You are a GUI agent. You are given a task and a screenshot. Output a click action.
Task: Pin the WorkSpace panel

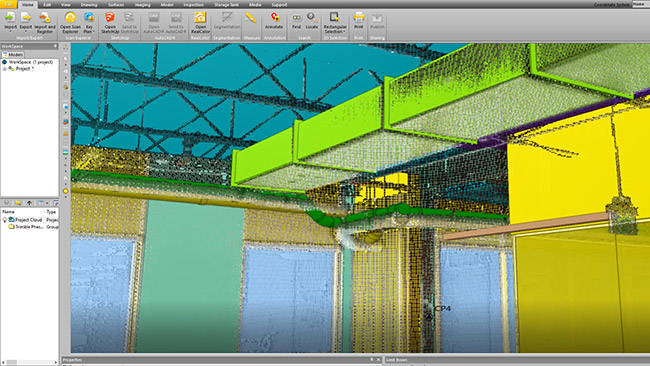[56, 46]
